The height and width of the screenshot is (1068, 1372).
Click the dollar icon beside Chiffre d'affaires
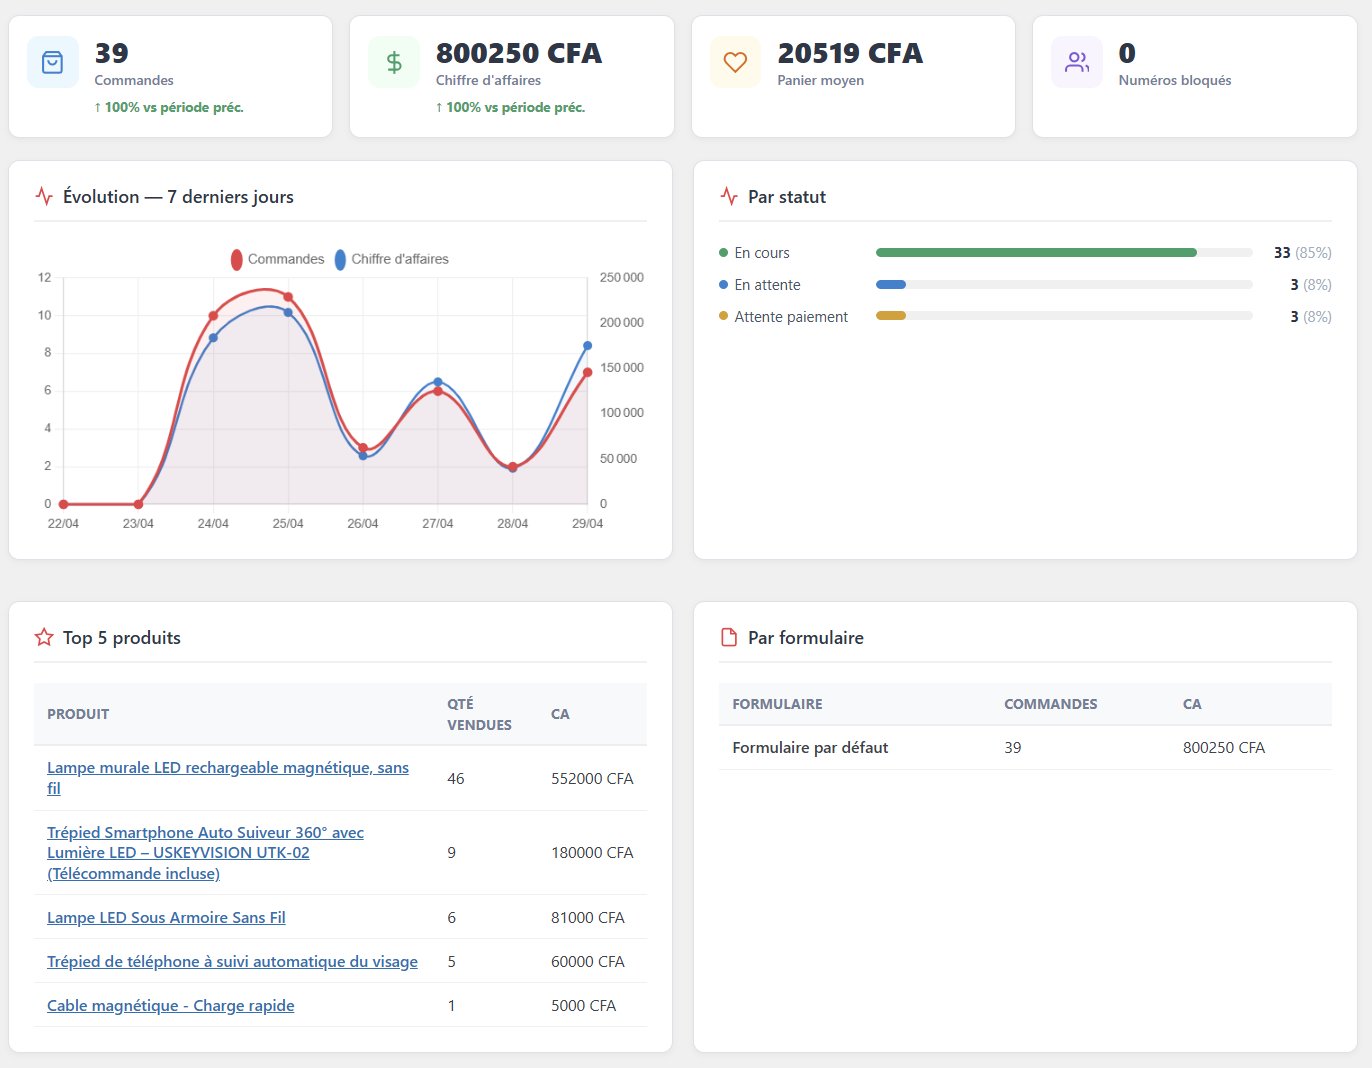click(394, 61)
